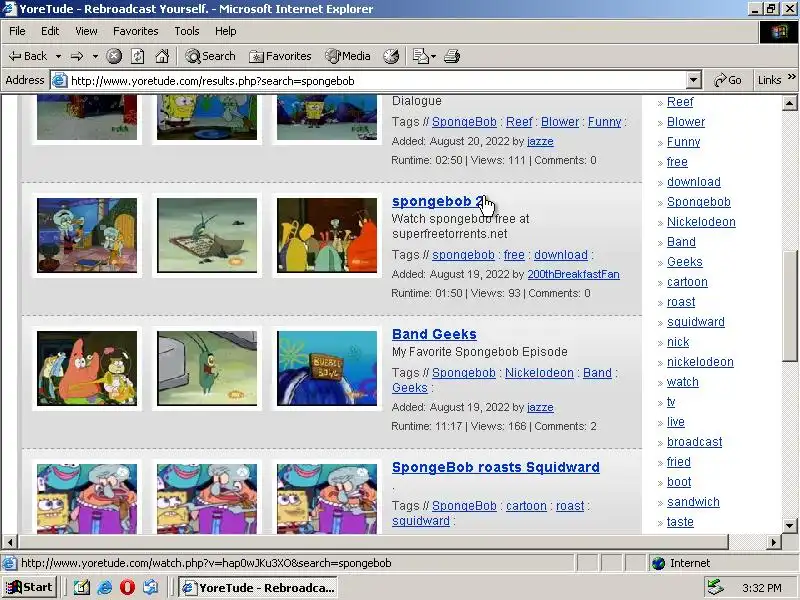The height and width of the screenshot is (600, 800).
Task: Open the Favorites toolbar button
Action: (x=280, y=56)
